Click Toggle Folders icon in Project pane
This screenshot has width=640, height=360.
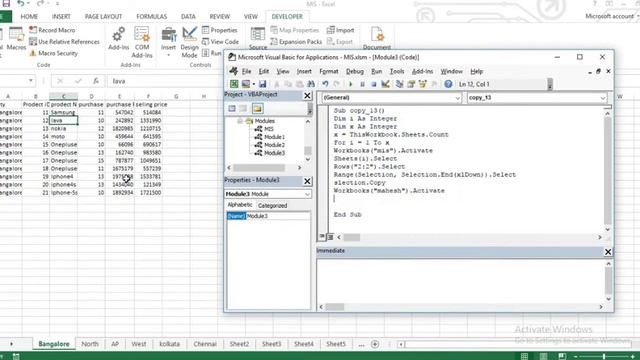coord(257,109)
